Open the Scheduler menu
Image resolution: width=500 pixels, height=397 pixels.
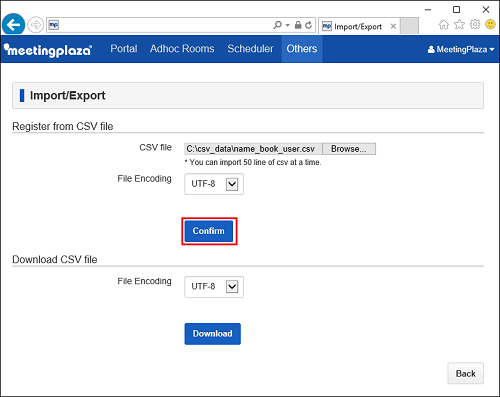click(250, 49)
